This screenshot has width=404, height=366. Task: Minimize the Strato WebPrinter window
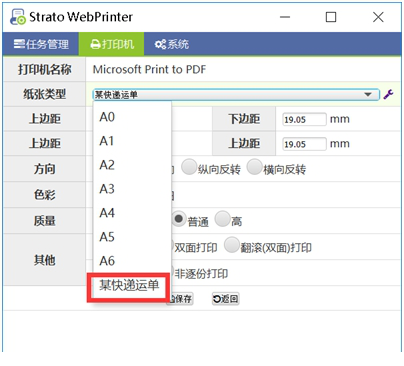coord(285,17)
